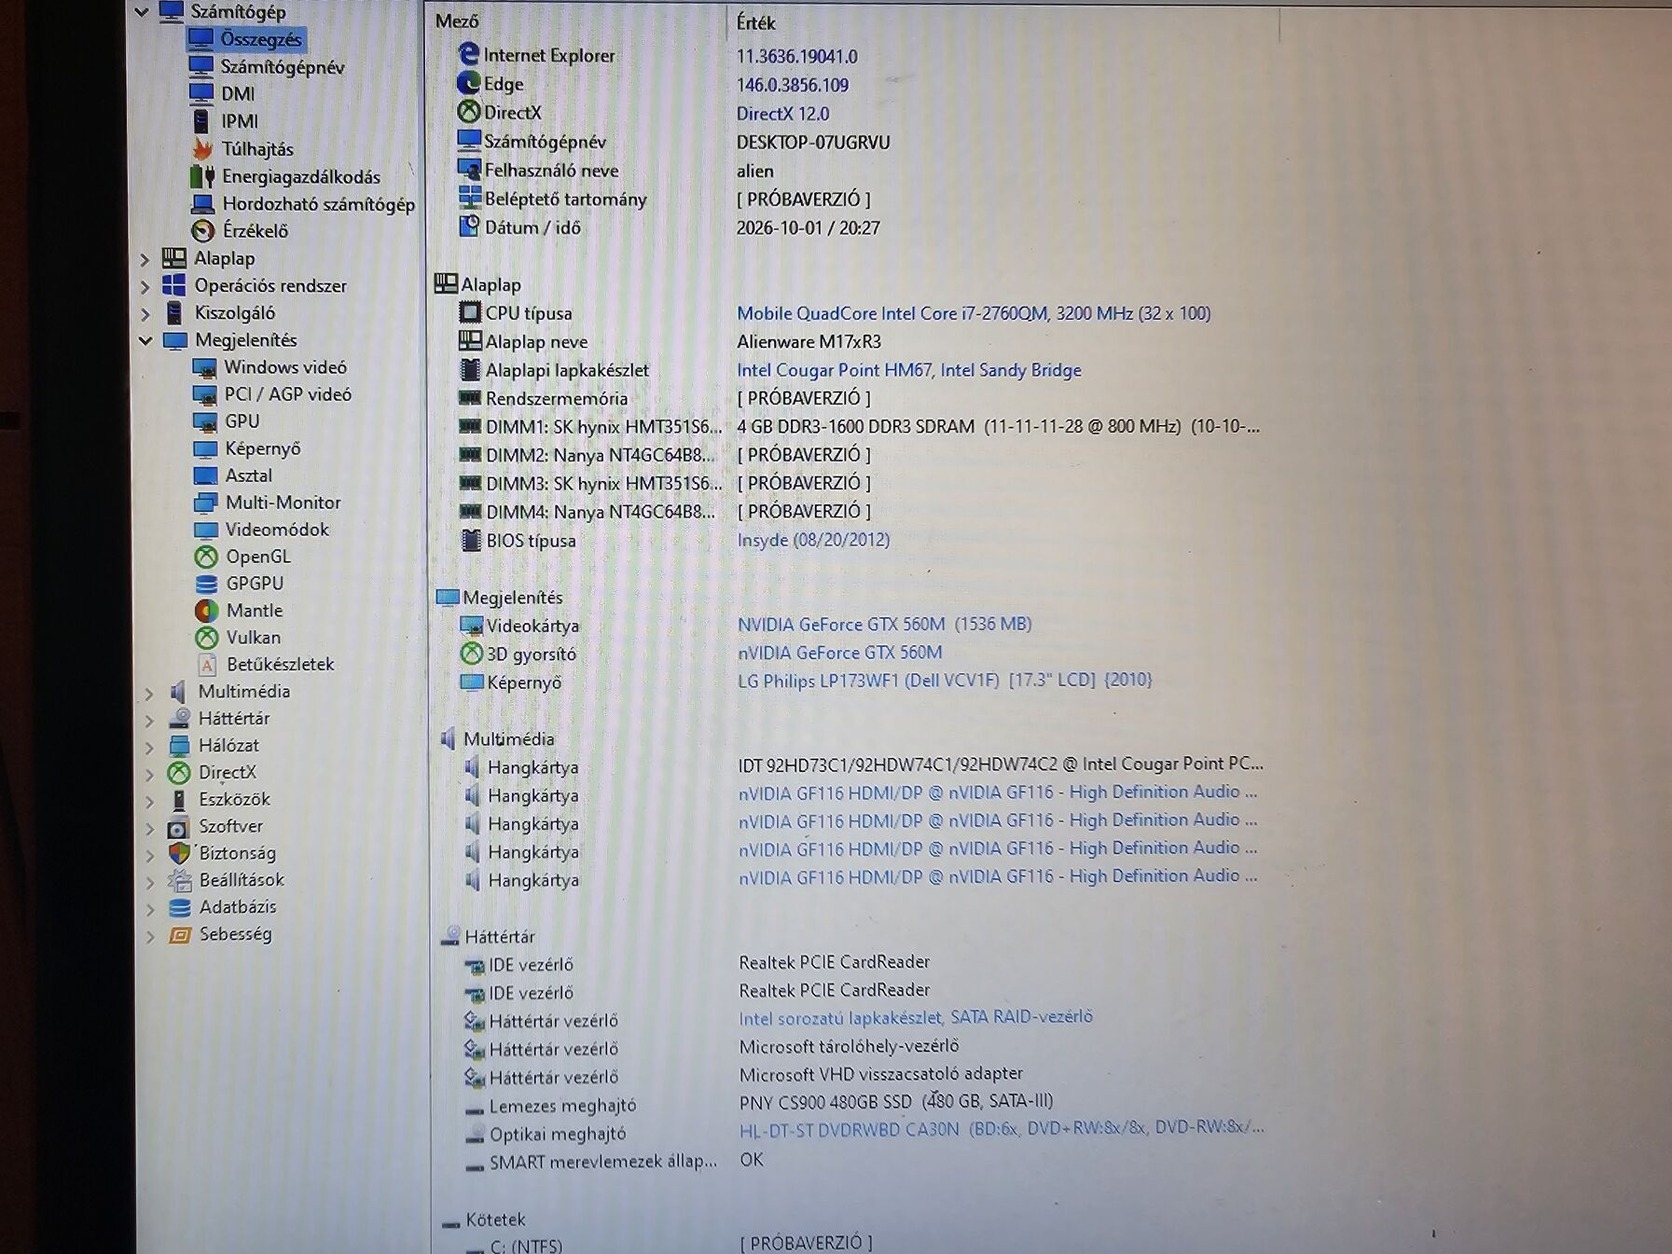
Task: Click the OpenGL Xbox-style icon
Action: [206, 556]
